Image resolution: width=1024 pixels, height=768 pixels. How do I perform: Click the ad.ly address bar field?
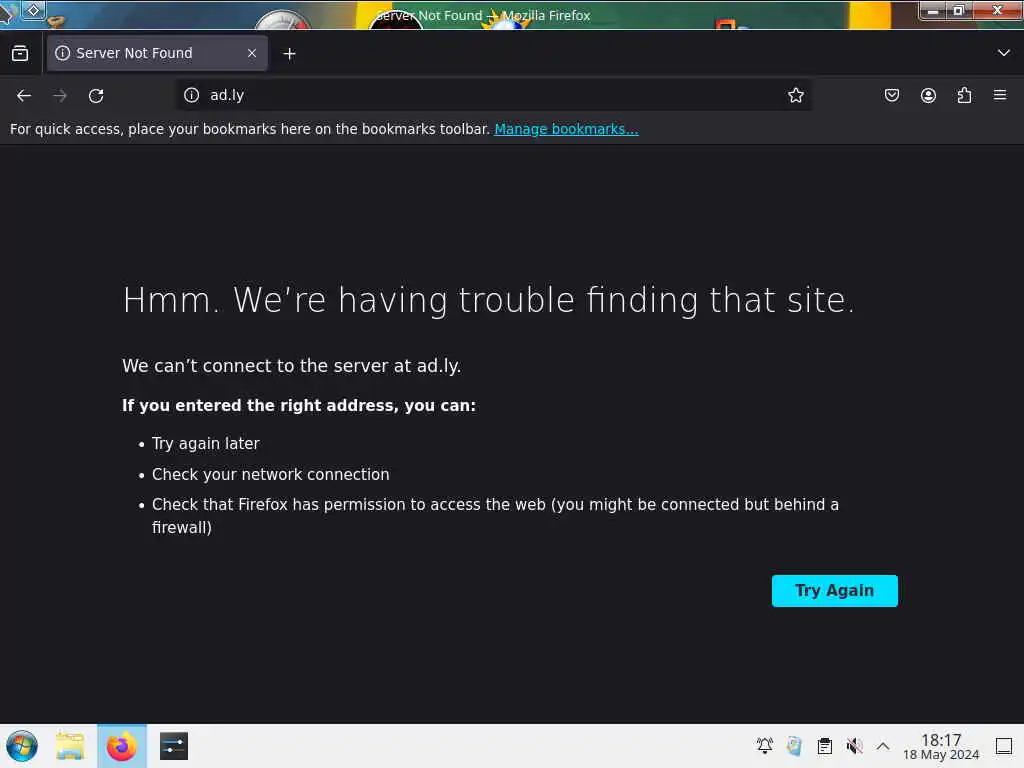pyautogui.click(x=493, y=95)
